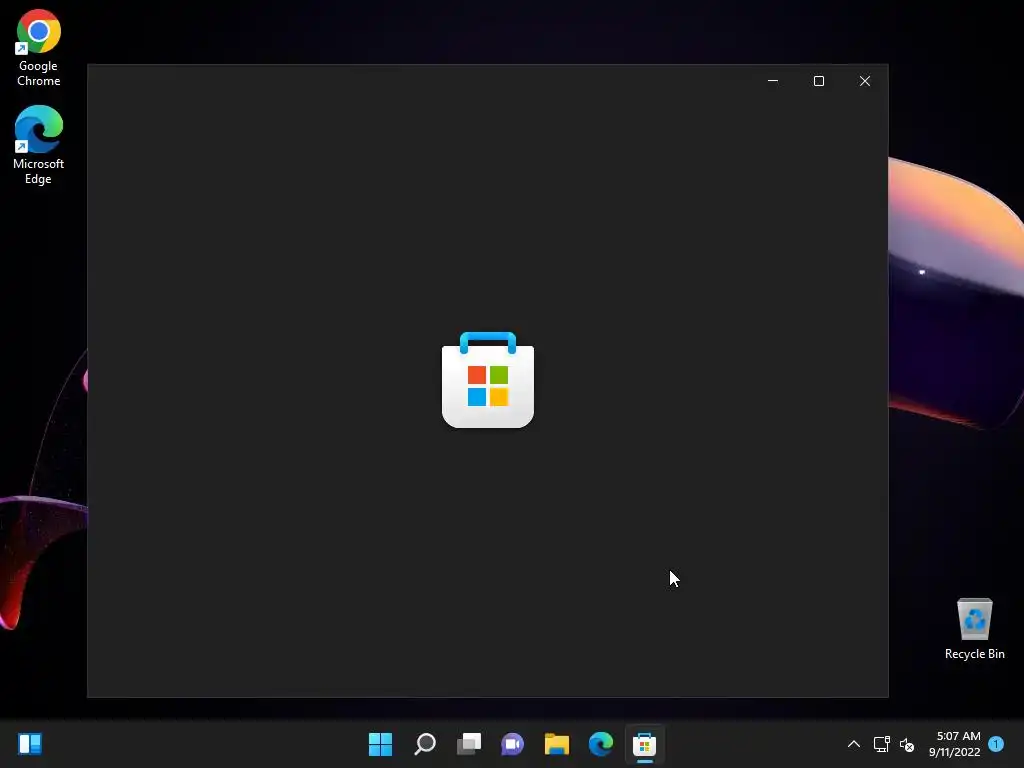Select Microsoft Store taskbar icon
1024x768 pixels.
[x=645, y=744]
